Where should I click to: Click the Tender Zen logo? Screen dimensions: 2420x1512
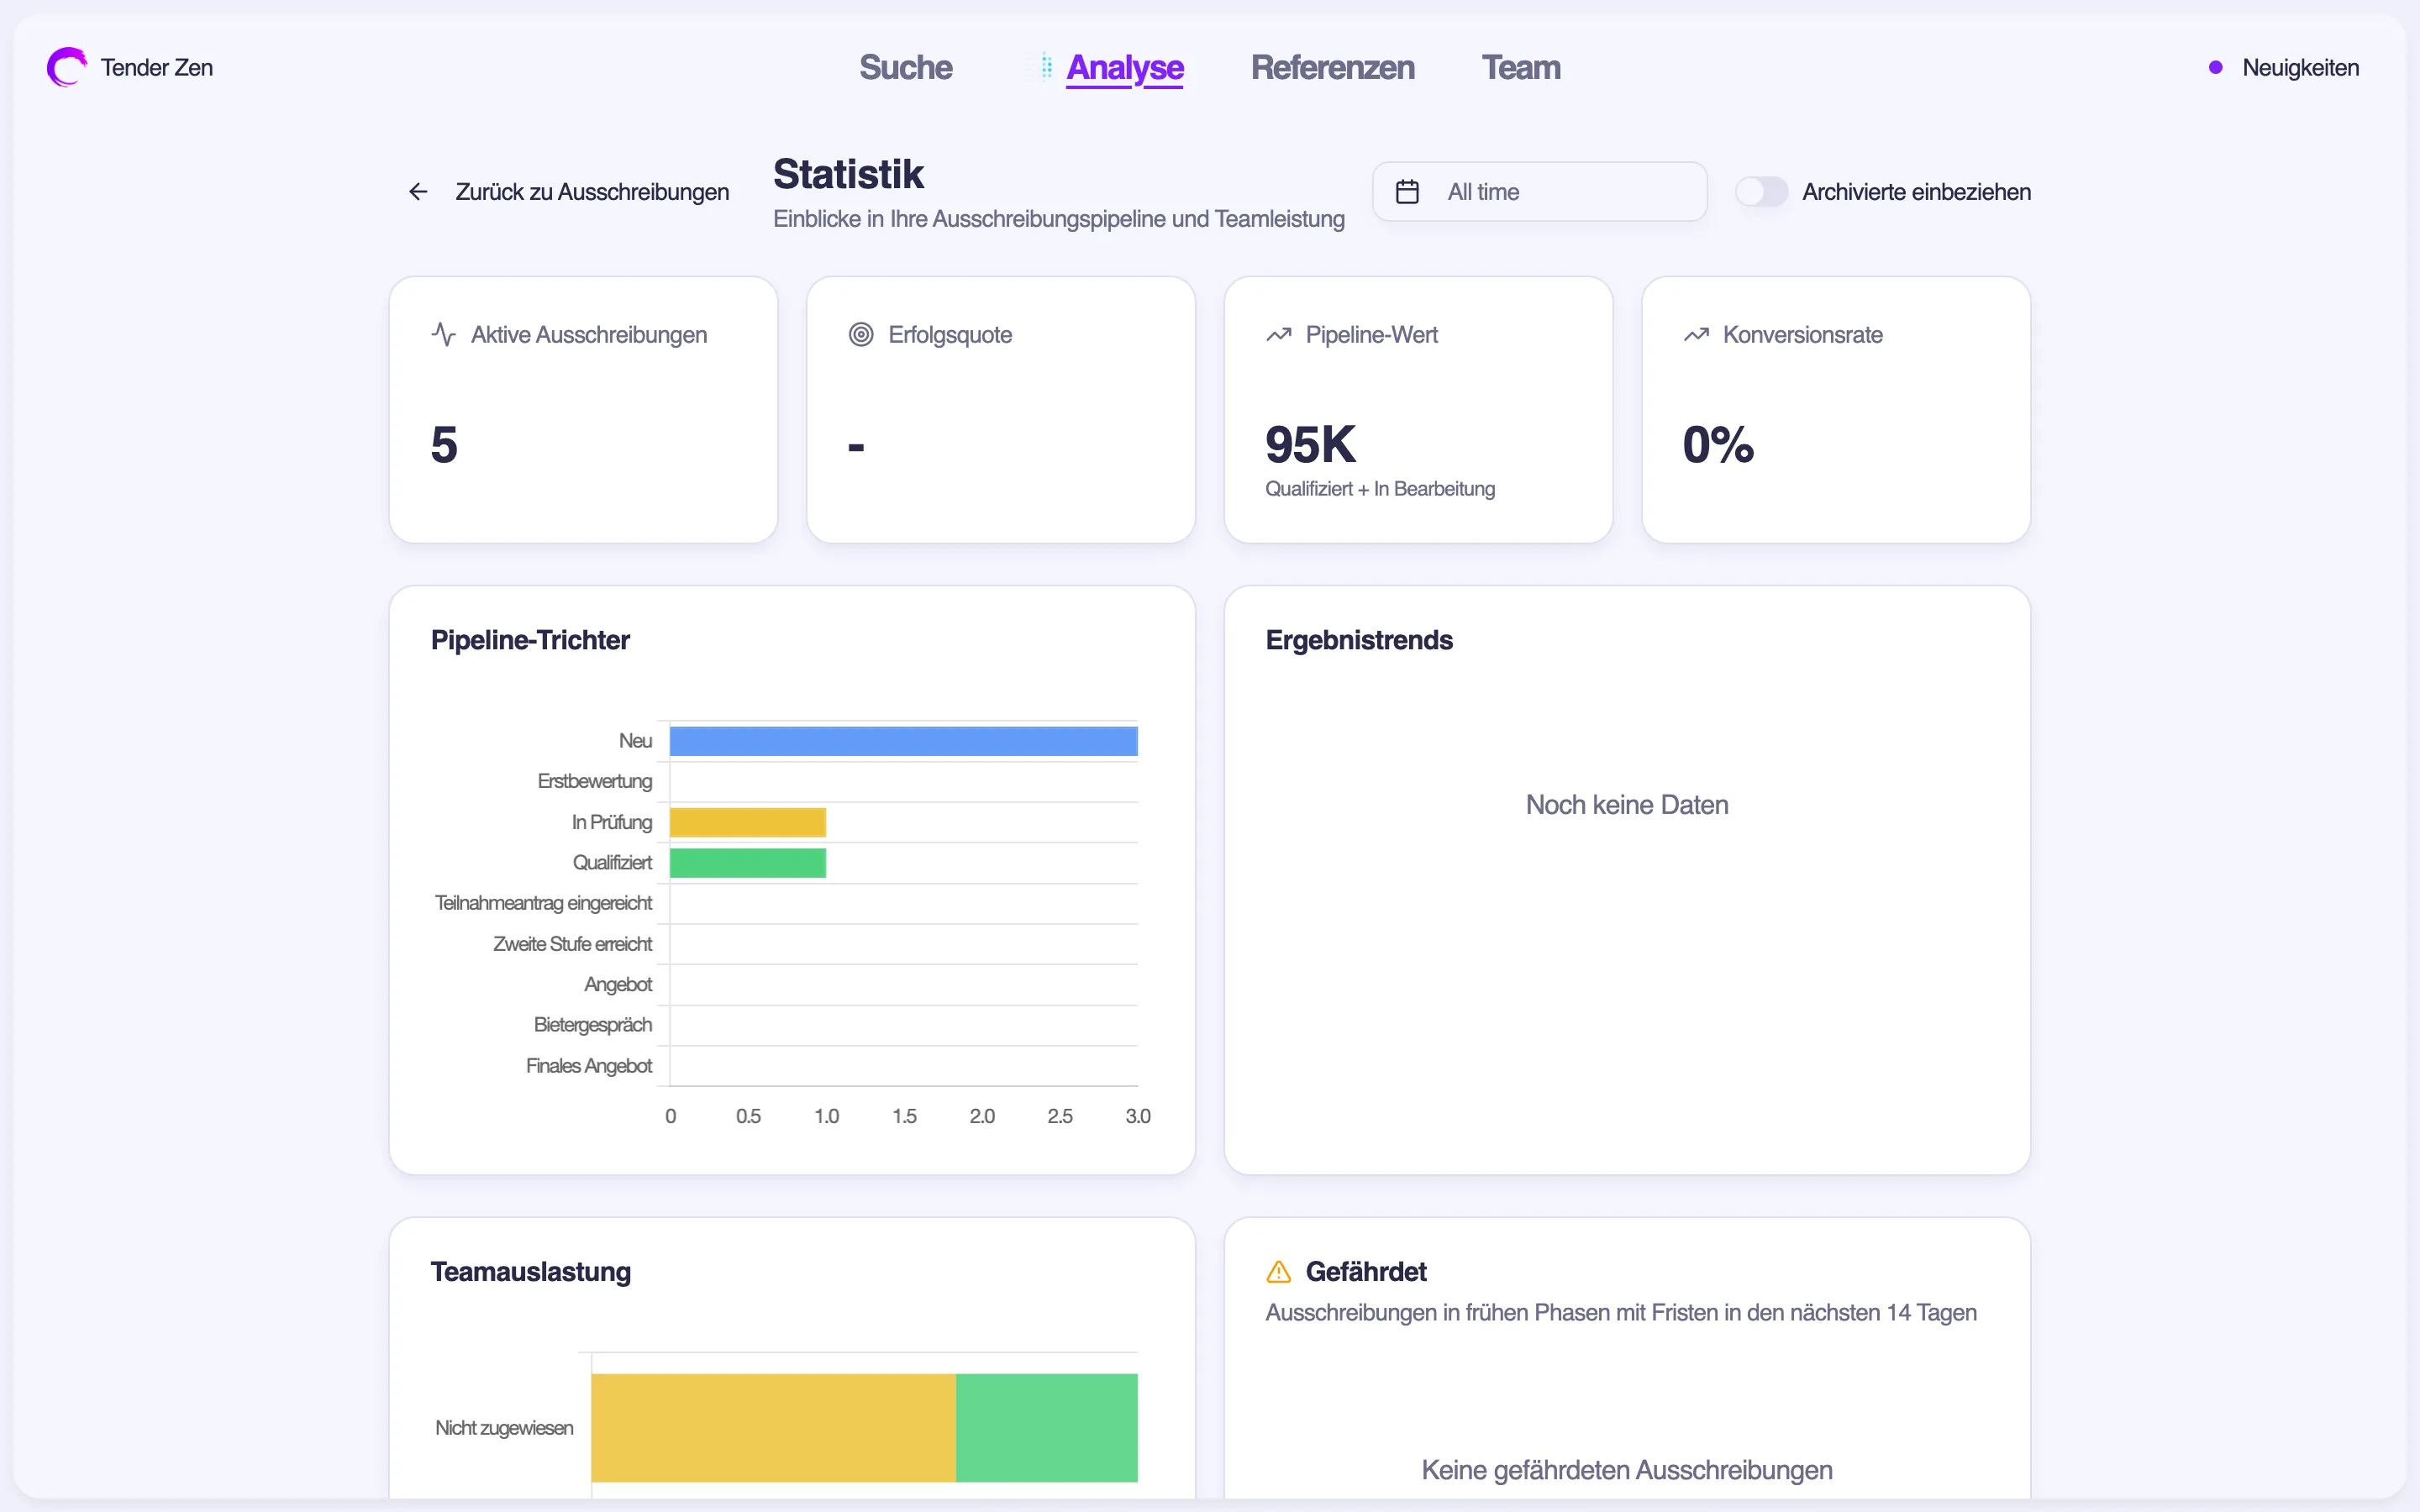click(x=66, y=67)
